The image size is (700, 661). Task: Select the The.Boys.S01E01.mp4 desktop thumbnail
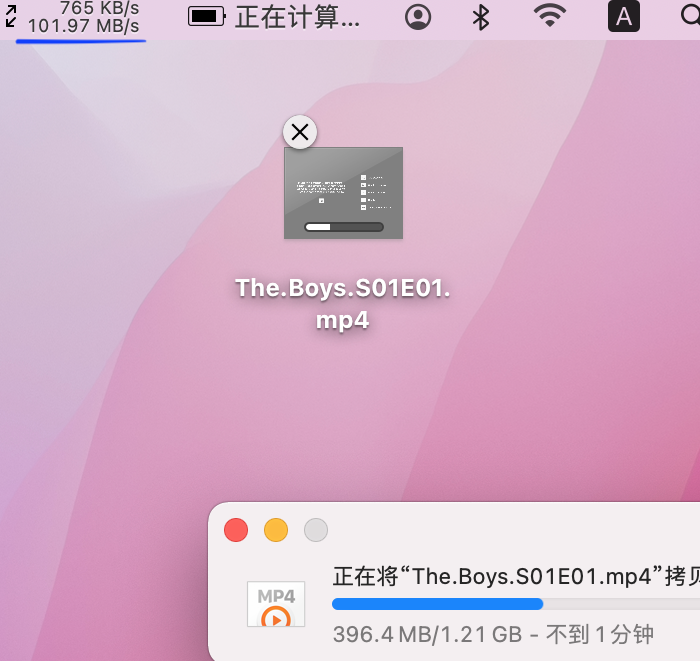pos(343,193)
